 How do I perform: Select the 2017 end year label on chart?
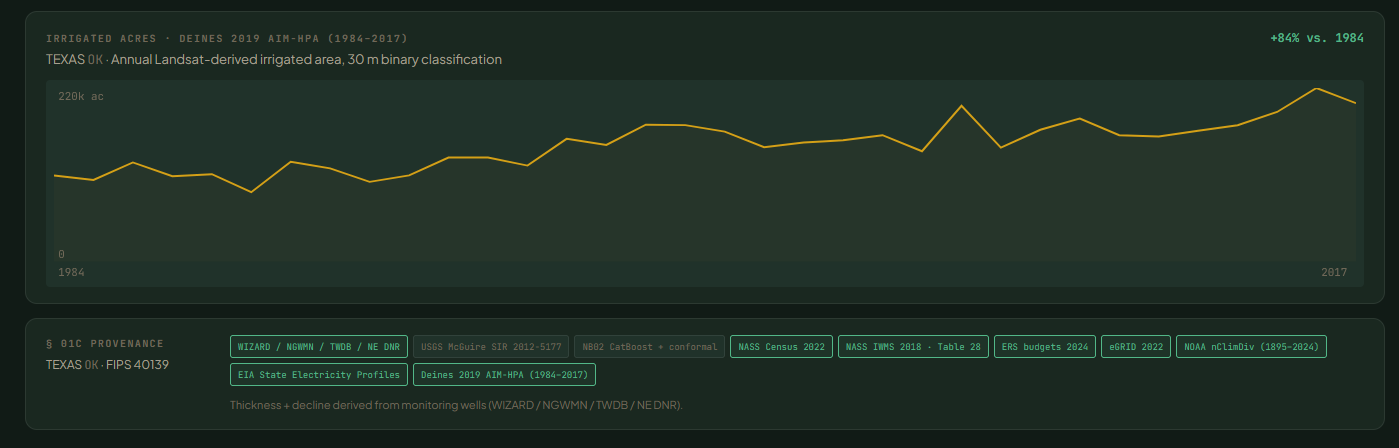tap(1334, 272)
